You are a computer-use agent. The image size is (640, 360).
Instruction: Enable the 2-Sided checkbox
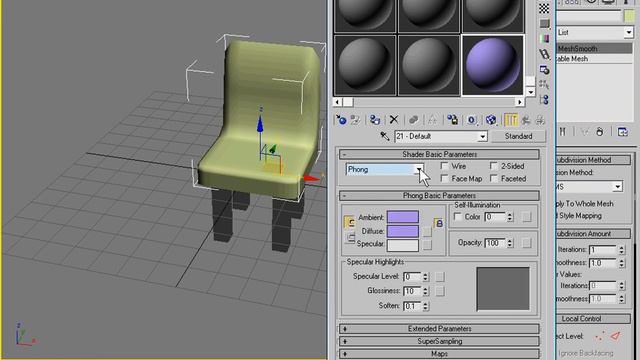coord(493,166)
